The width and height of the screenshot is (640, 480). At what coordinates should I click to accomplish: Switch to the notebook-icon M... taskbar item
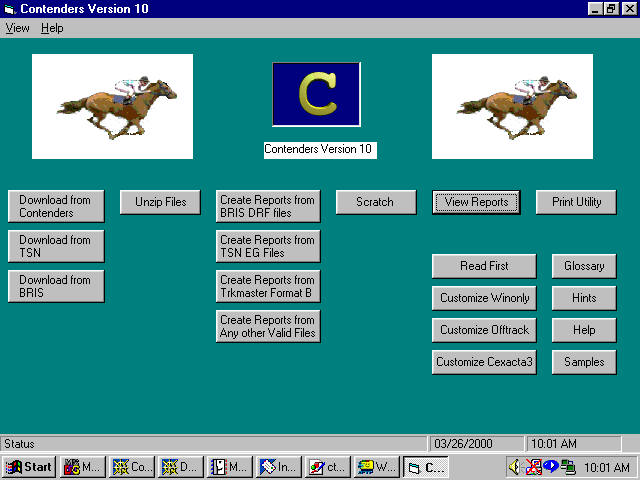(230, 467)
